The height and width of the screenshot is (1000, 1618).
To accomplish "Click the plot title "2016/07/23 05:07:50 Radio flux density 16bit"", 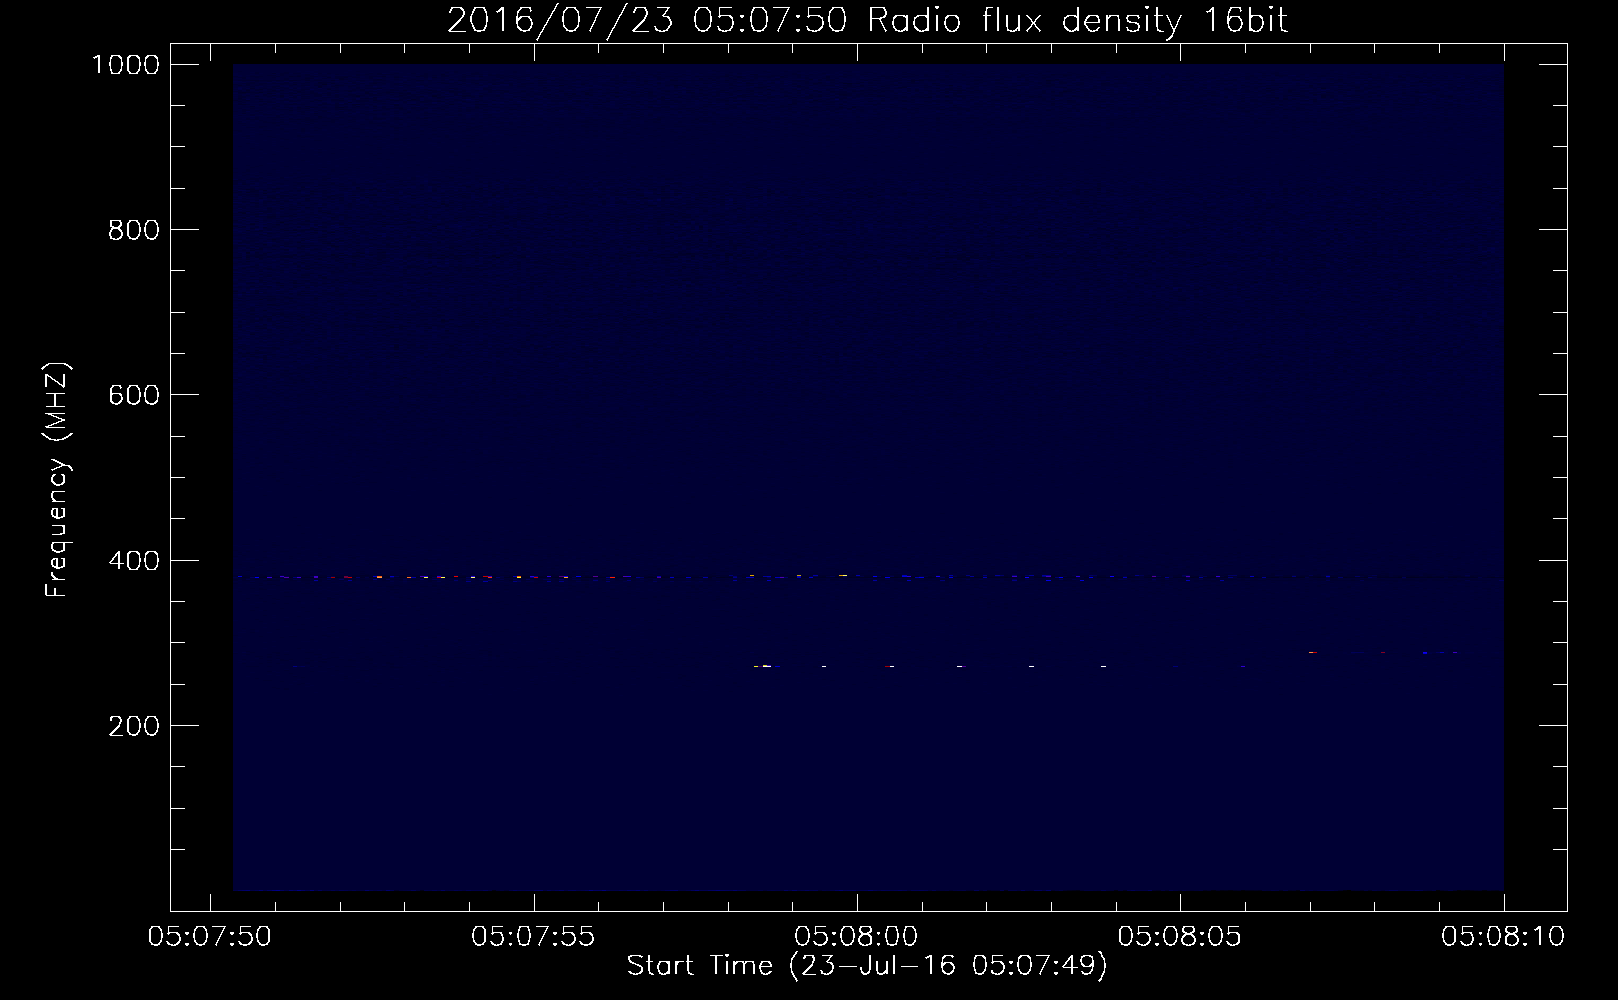I will click(x=867, y=20).
